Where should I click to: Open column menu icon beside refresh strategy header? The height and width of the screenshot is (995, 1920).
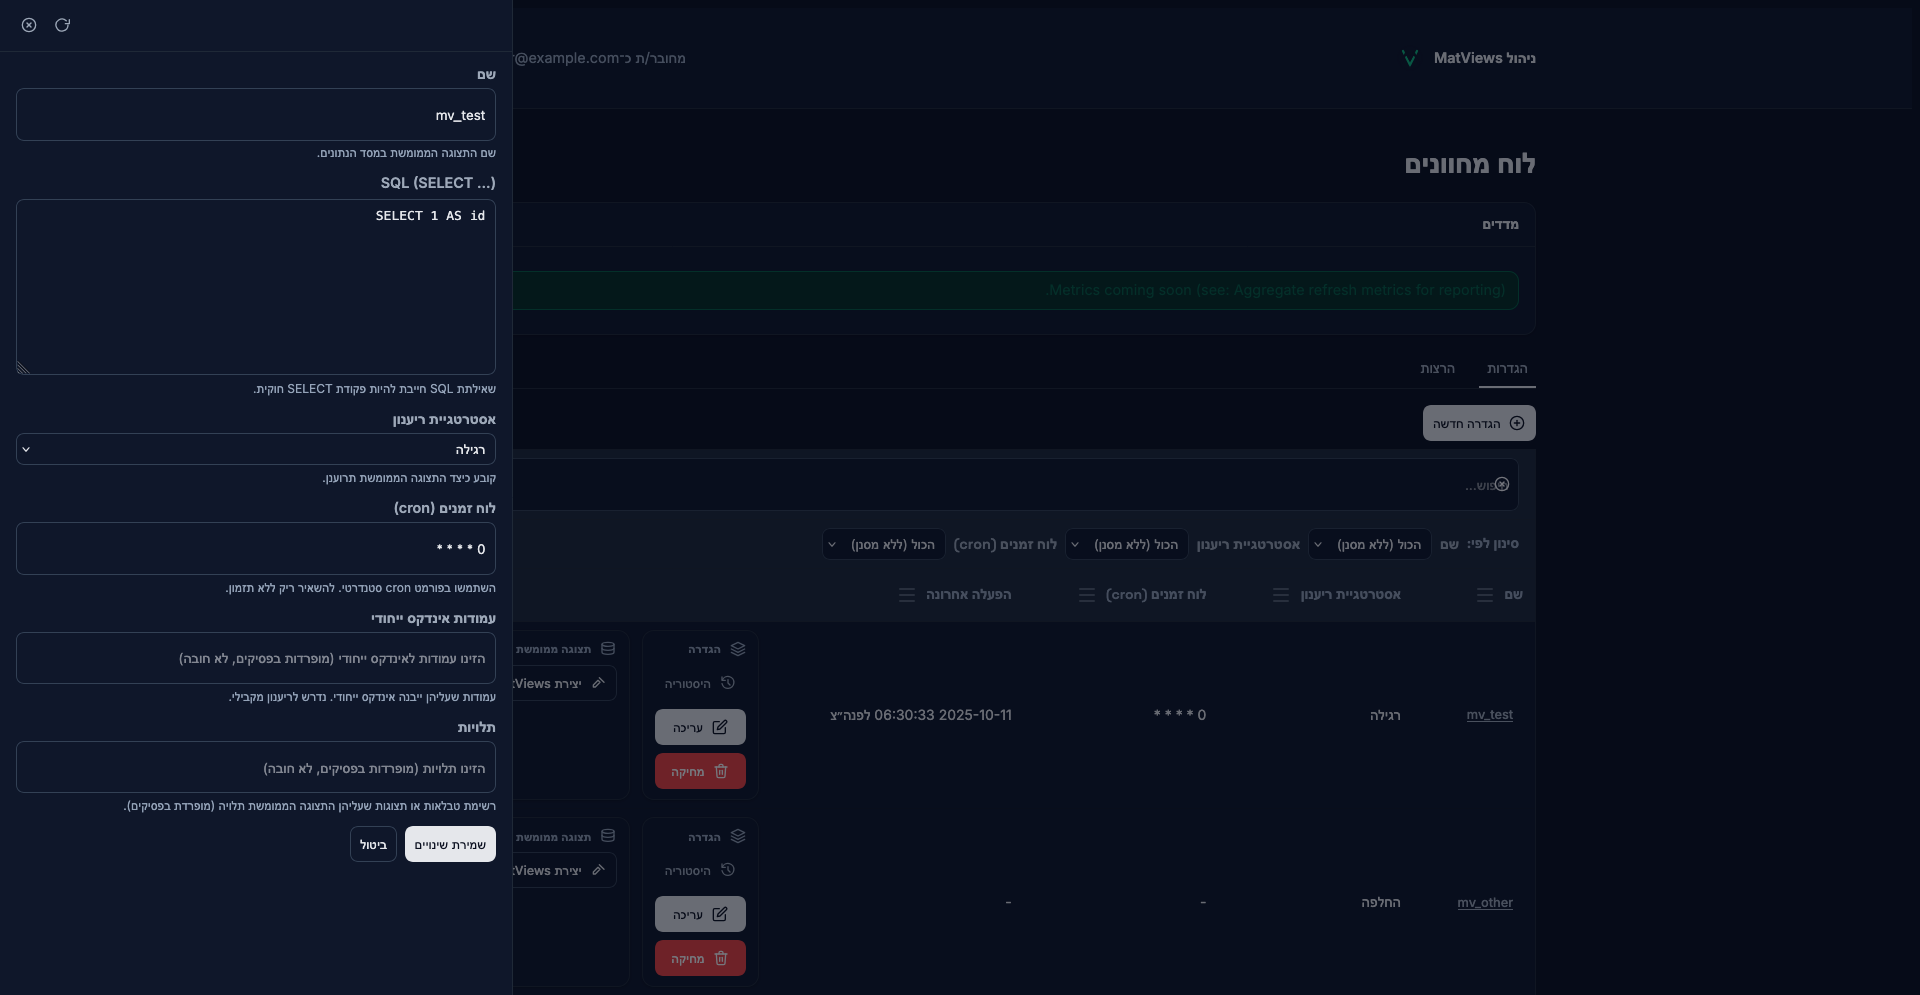pos(1281,595)
